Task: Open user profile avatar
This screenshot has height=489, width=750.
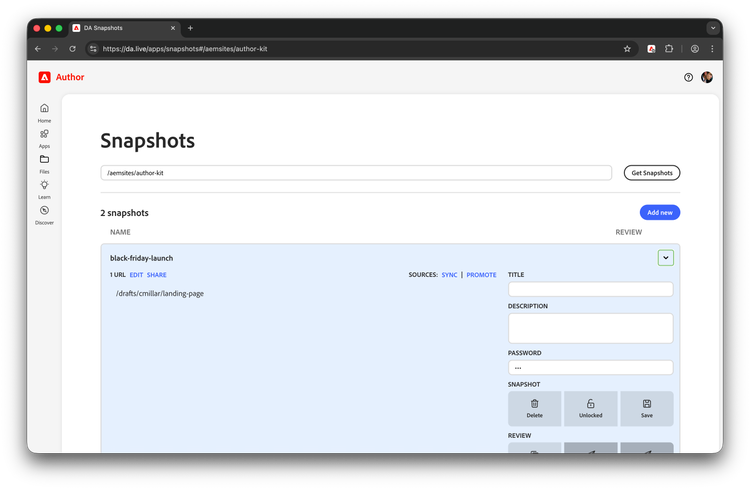Action: 707,77
